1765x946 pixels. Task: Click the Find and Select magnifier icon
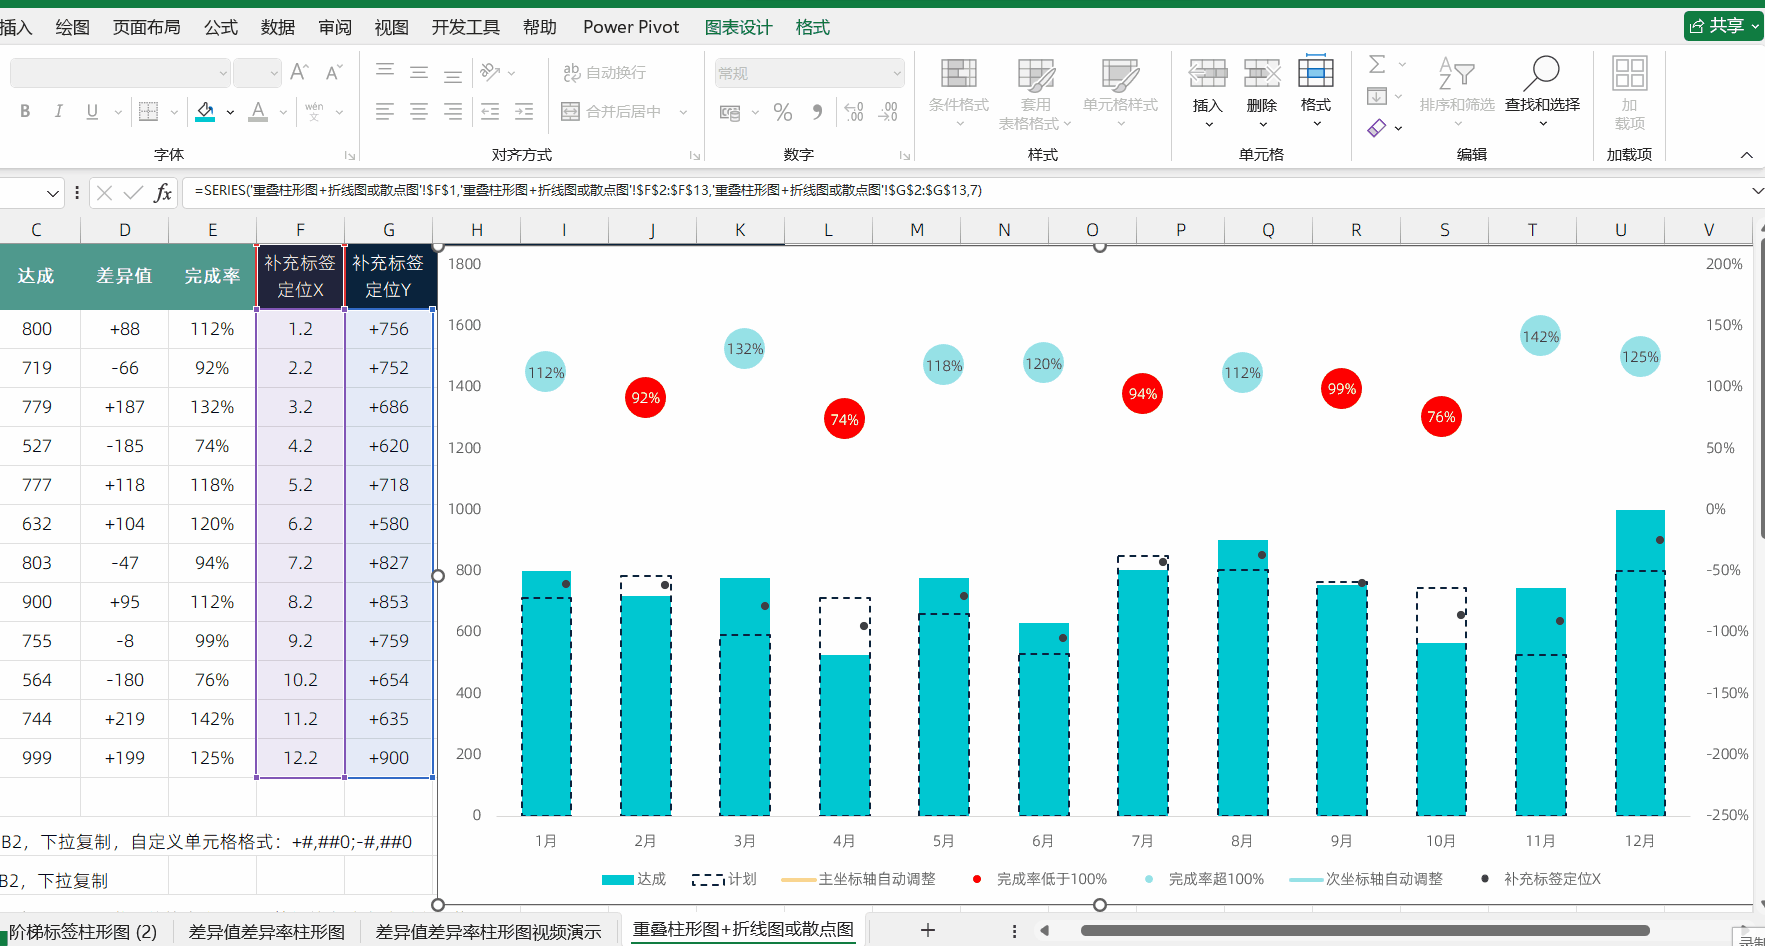click(1541, 74)
